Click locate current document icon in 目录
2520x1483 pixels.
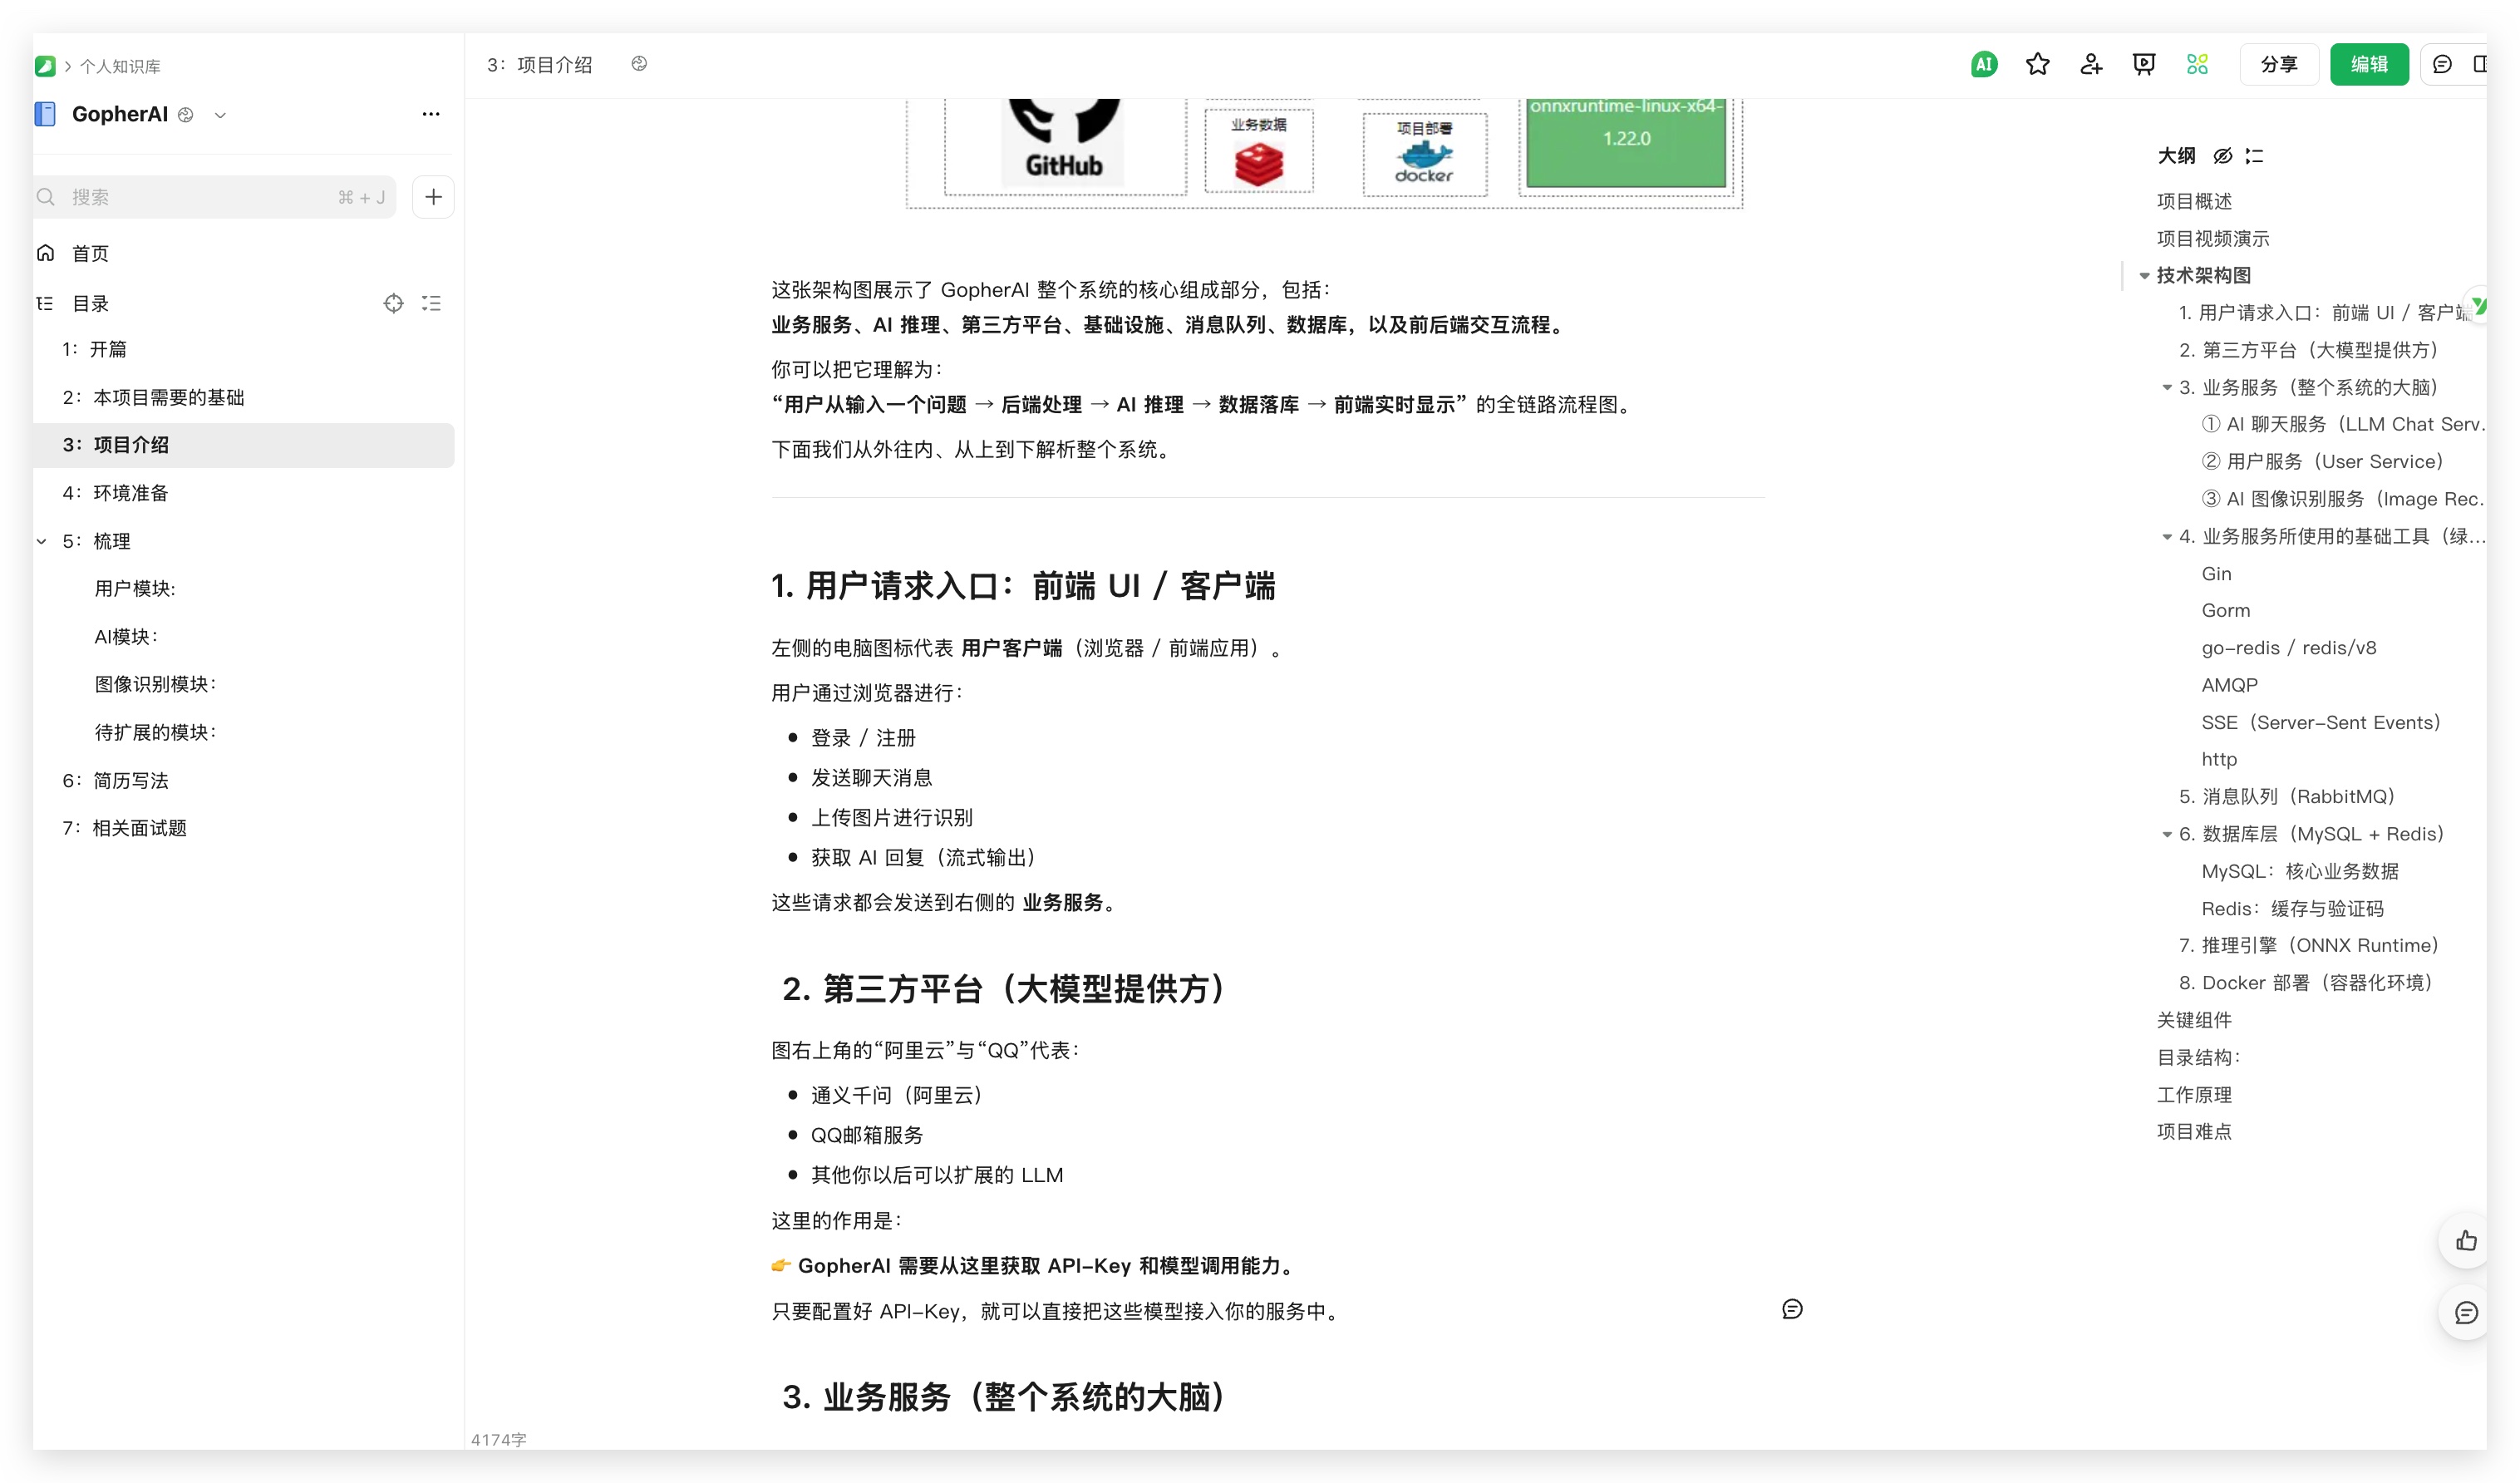tap(394, 303)
